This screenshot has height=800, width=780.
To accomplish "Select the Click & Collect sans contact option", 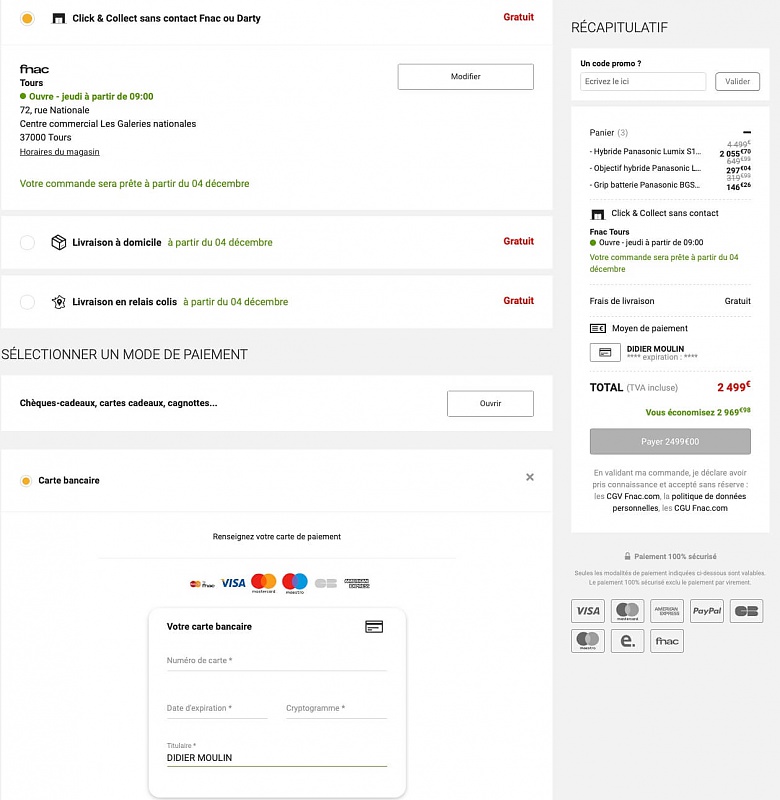I will click(x=27, y=18).
